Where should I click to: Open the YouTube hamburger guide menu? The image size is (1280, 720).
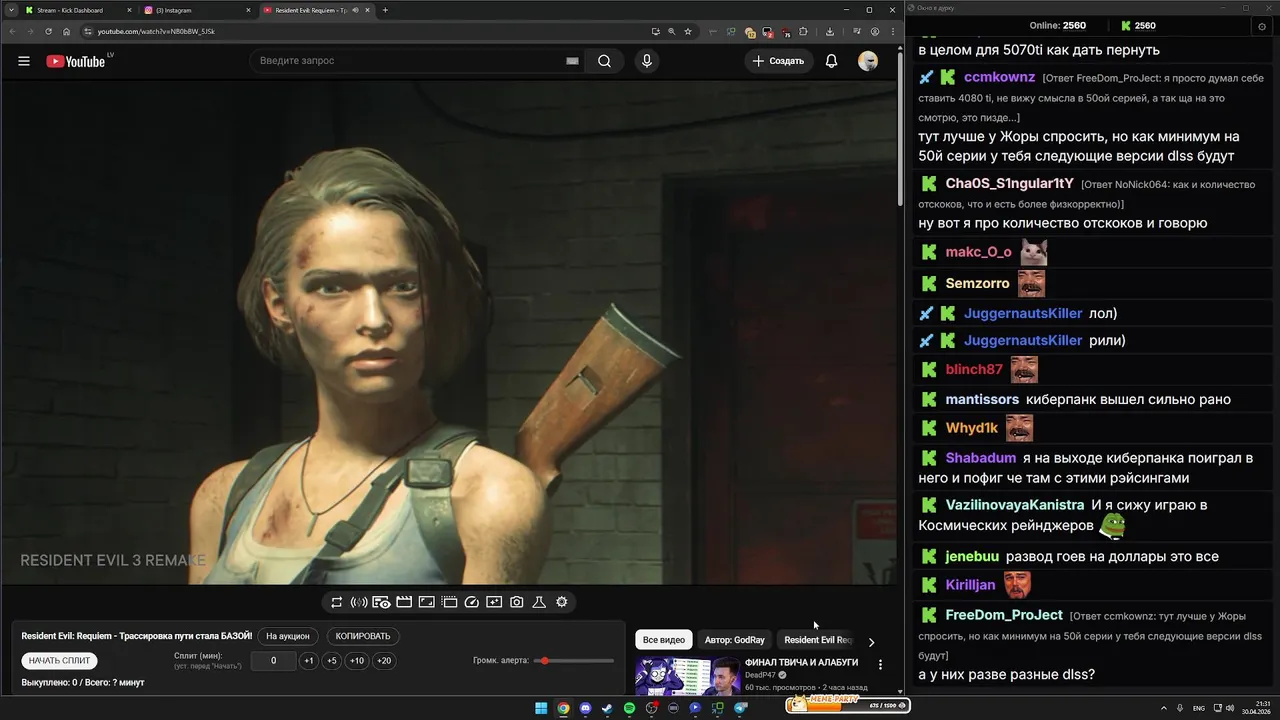24,61
